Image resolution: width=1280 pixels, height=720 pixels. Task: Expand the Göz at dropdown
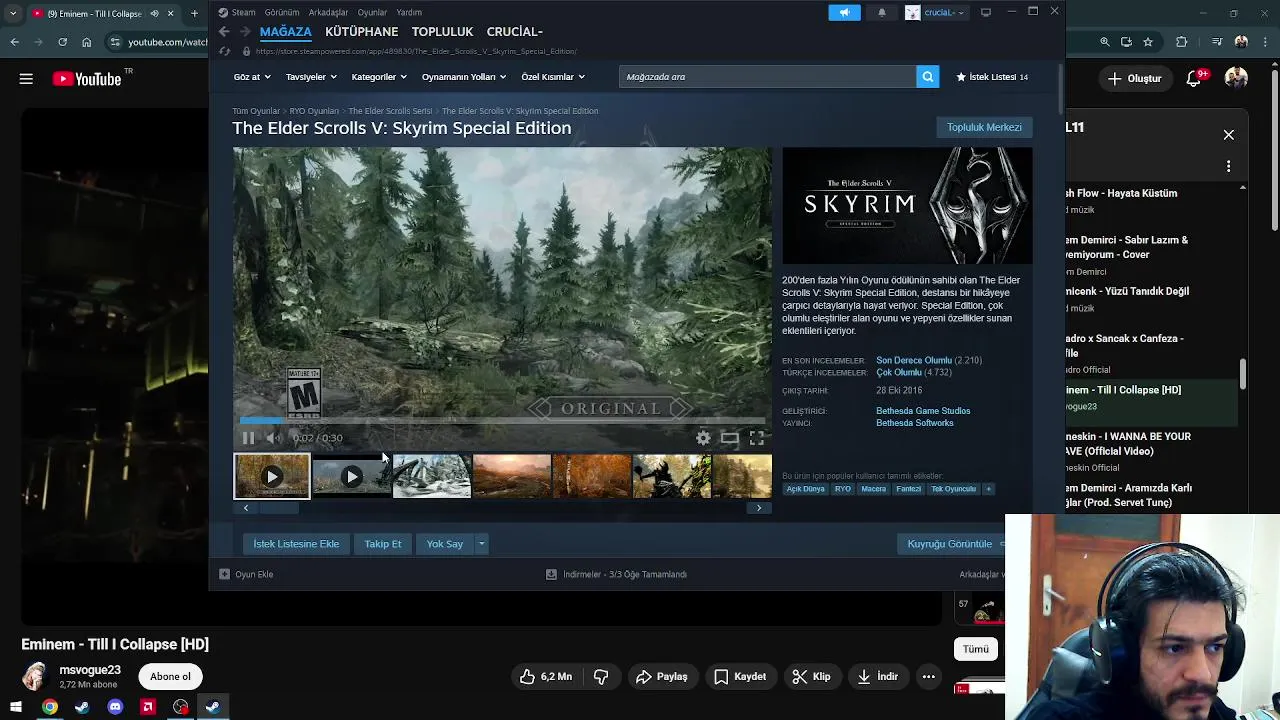(x=250, y=77)
